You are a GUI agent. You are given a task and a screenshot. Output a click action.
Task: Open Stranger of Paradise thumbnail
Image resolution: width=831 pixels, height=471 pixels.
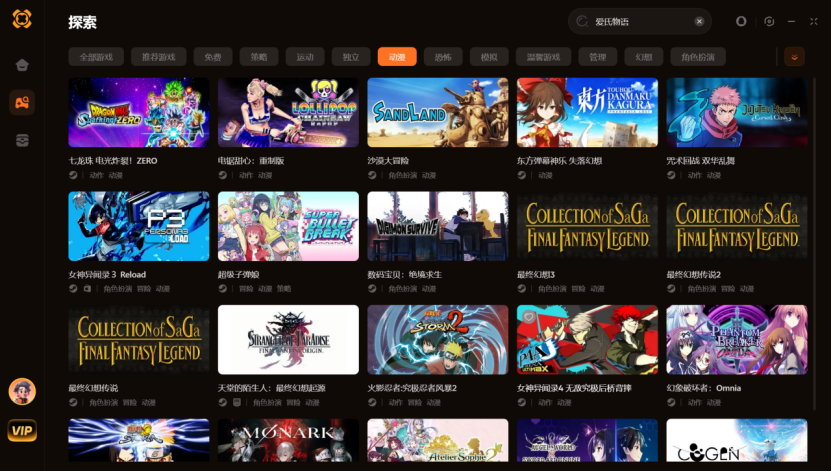pyautogui.click(x=288, y=340)
